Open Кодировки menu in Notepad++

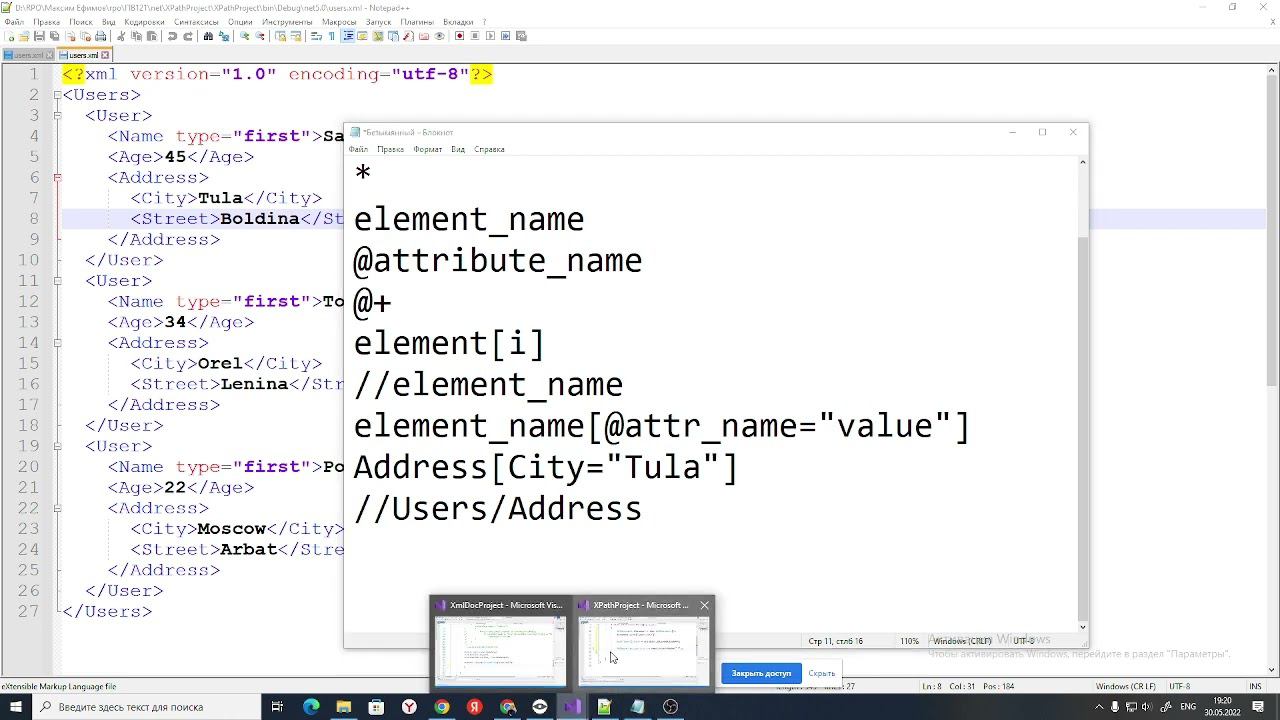pos(145,21)
